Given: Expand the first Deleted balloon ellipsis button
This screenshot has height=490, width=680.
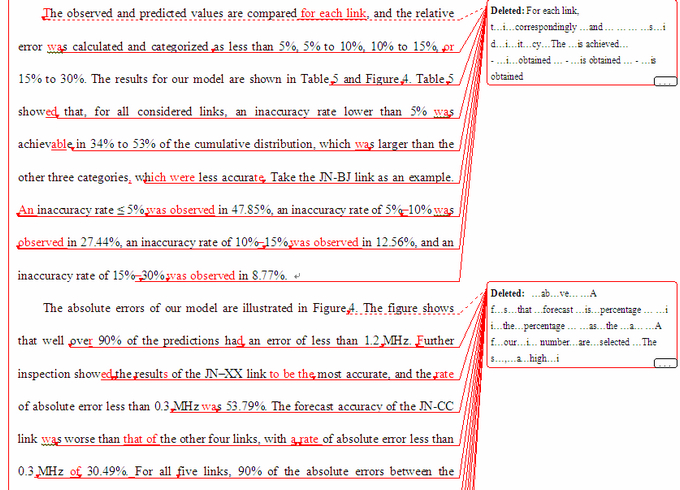Looking at the screenshot, I should pyautogui.click(x=665, y=82).
